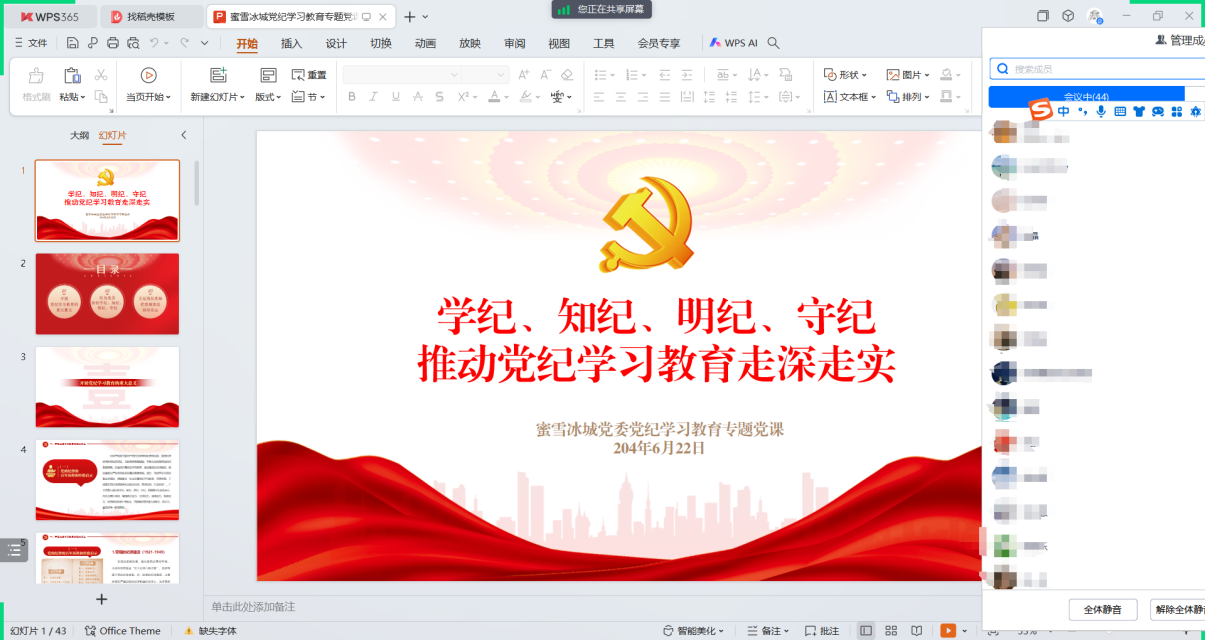The height and width of the screenshot is (640, 1205).
Task: Toggle underline formatting
Action: coord(394,96)
